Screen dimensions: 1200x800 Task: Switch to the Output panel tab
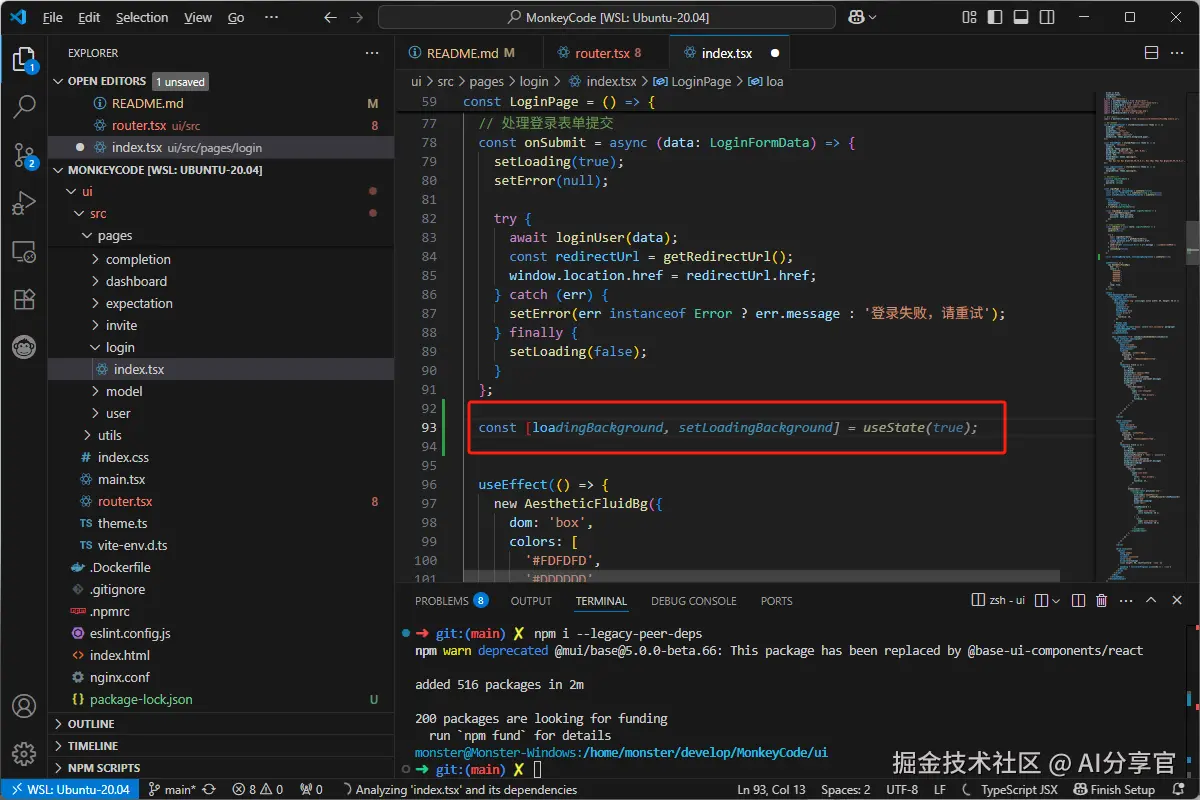coord(531,601)
